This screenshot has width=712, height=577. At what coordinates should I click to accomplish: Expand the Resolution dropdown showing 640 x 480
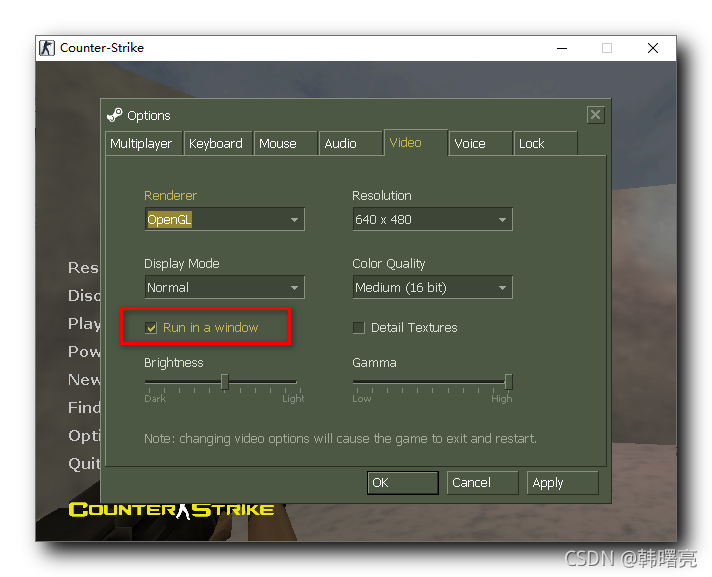(x=433, y=219)
